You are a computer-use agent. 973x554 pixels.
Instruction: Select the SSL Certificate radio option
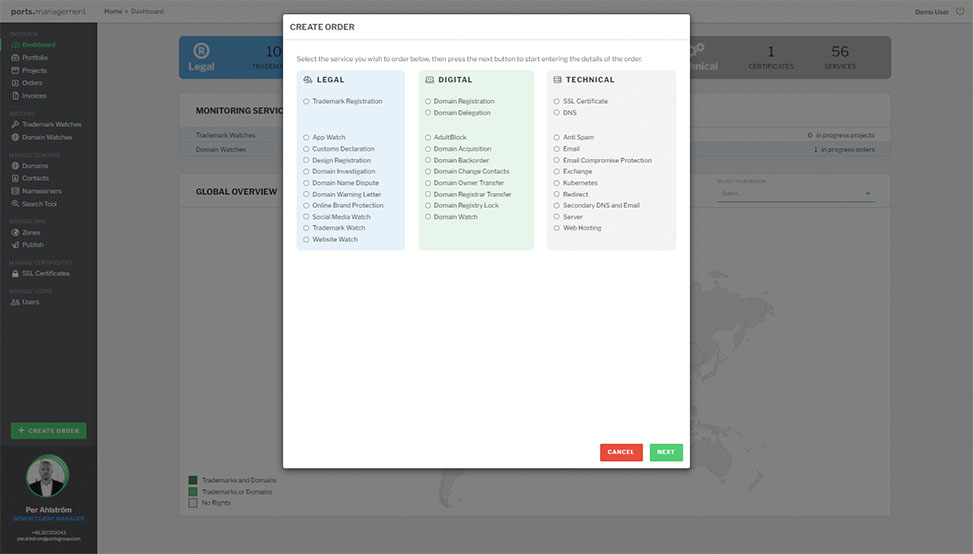click(557, 101)
